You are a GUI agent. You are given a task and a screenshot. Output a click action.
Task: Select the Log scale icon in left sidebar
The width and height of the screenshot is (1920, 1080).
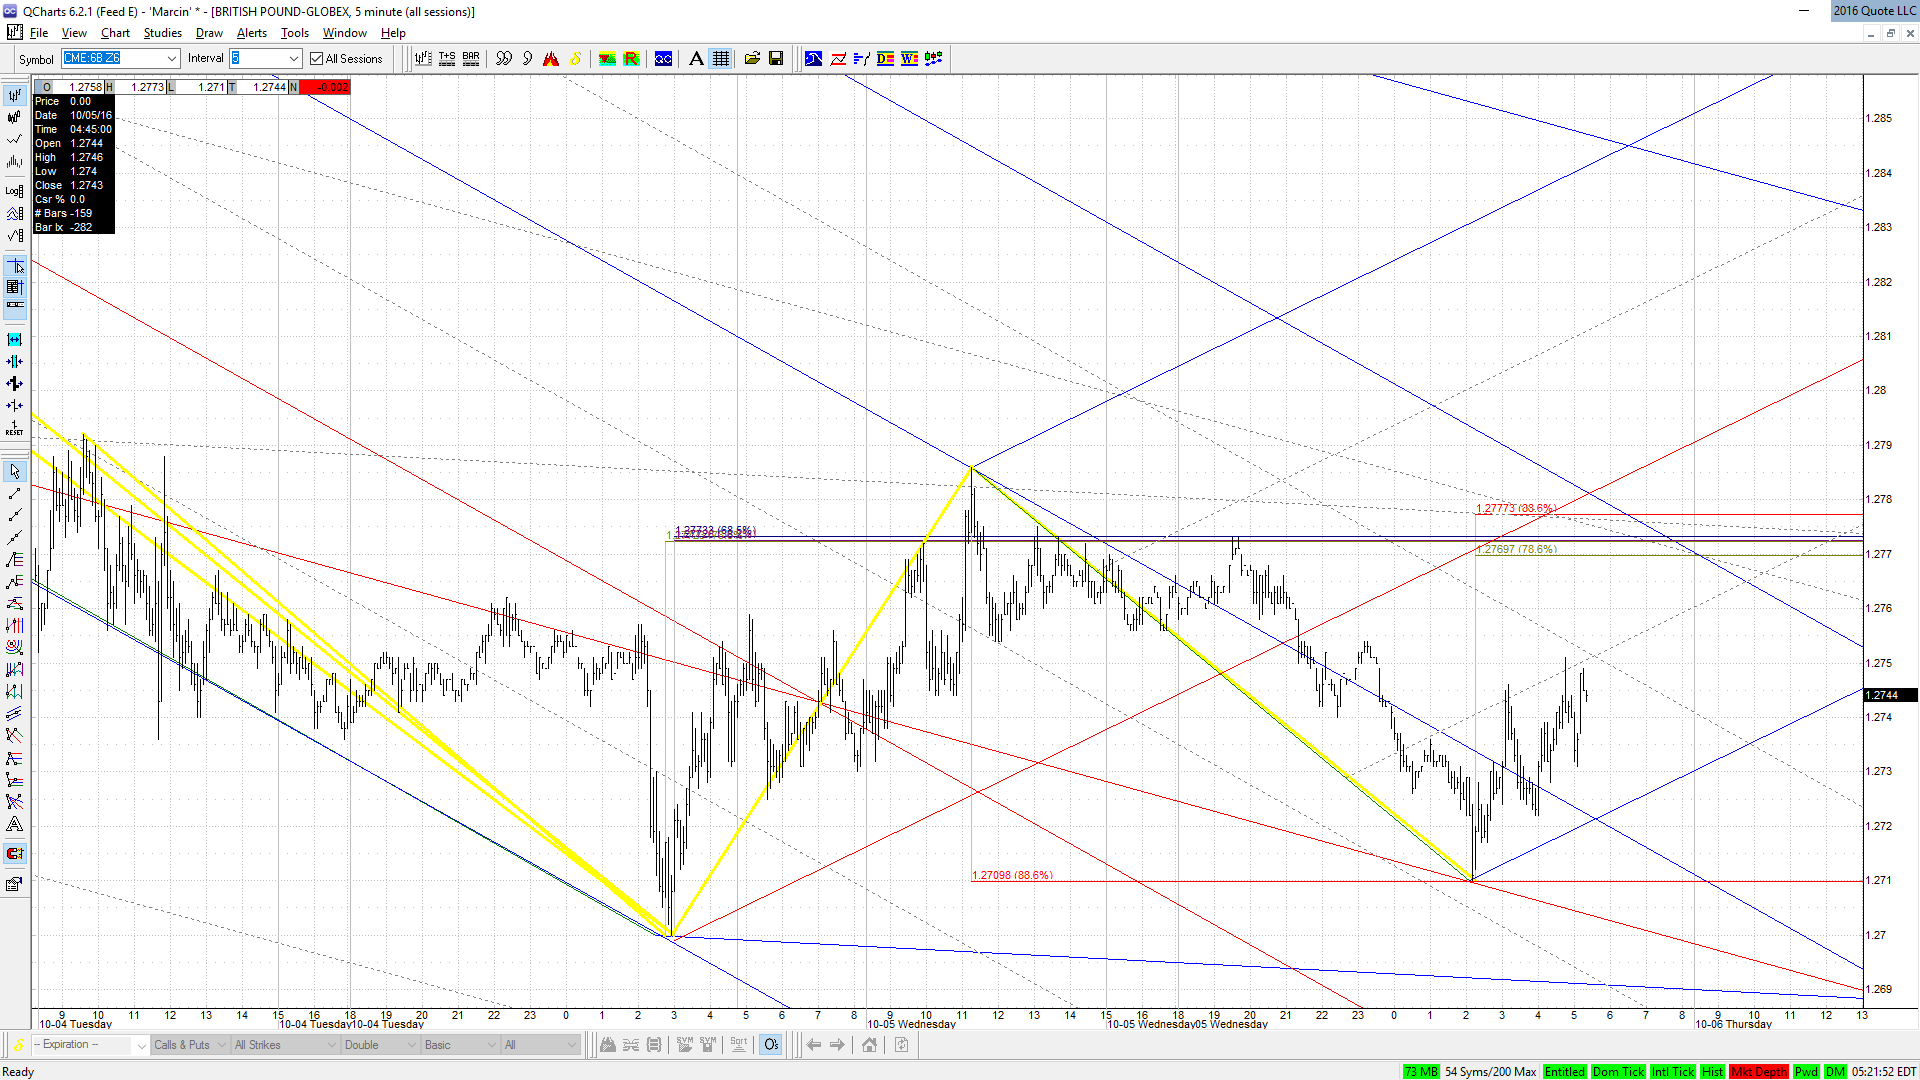[x=15, y=190]
